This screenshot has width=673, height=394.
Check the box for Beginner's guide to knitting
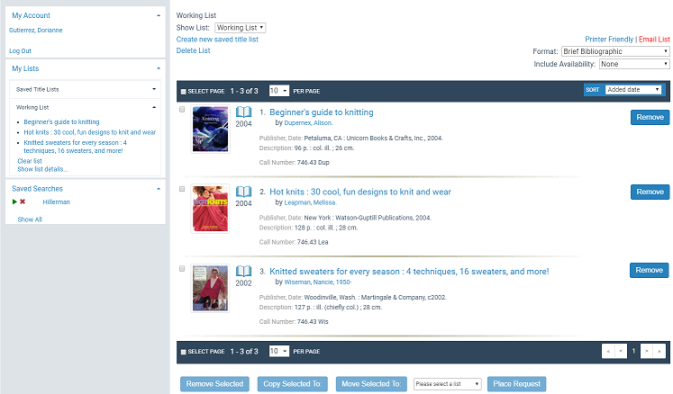[182, 109]
